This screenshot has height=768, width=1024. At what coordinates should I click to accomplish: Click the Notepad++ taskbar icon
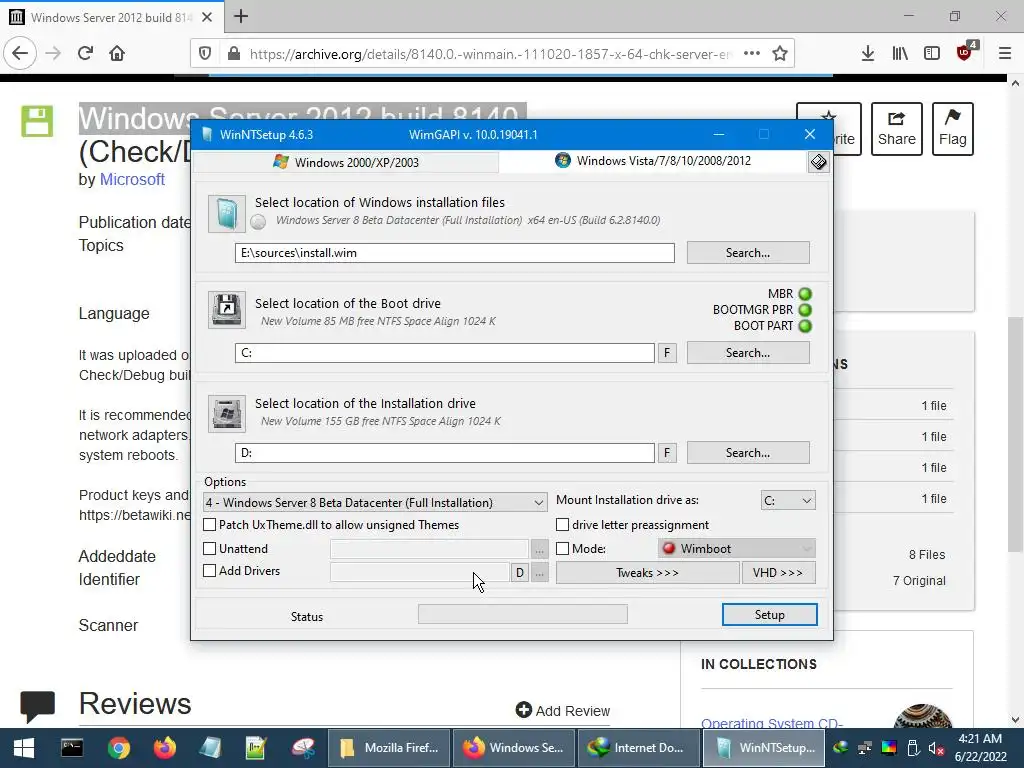256,748
